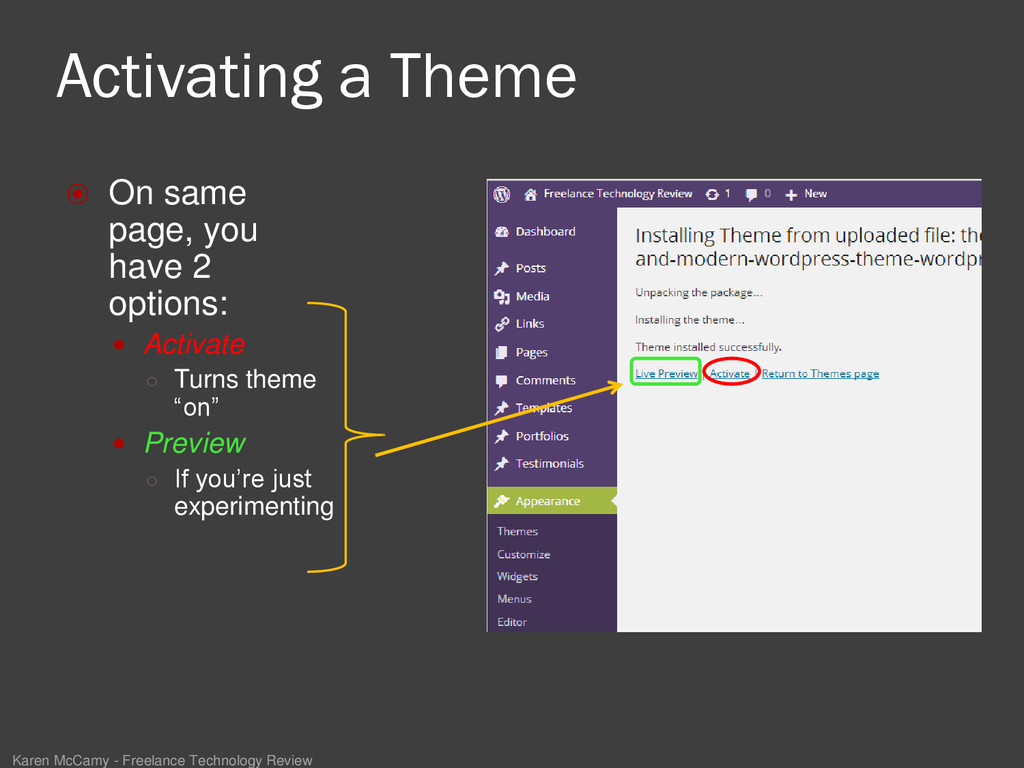Select Themes under Appearance
The image size is (1024, 768).
(517, 532)
